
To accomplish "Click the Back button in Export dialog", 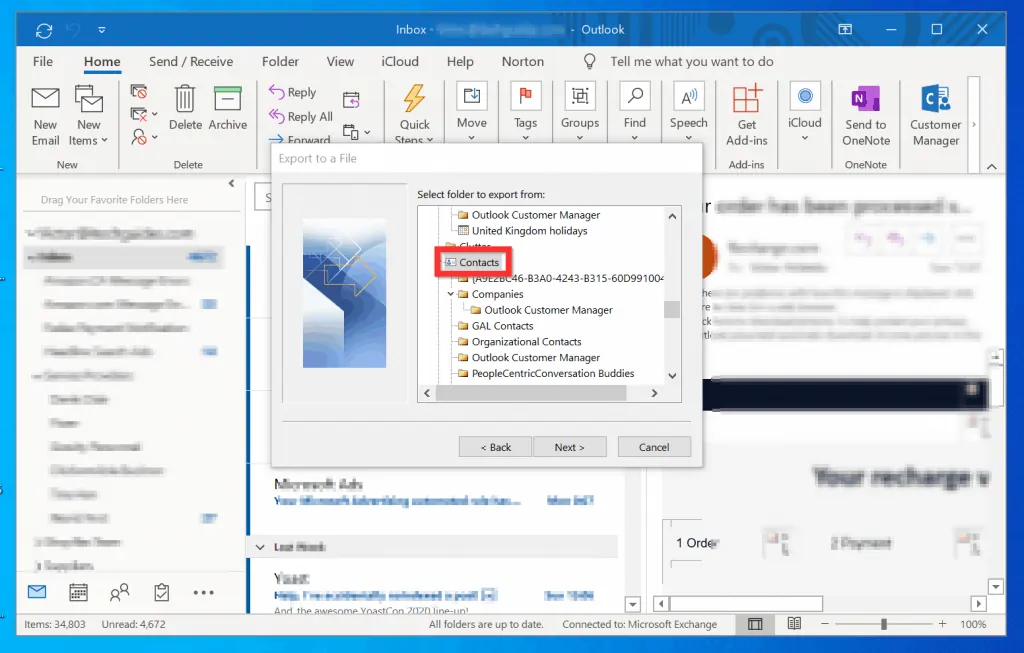I will [495, 447].
